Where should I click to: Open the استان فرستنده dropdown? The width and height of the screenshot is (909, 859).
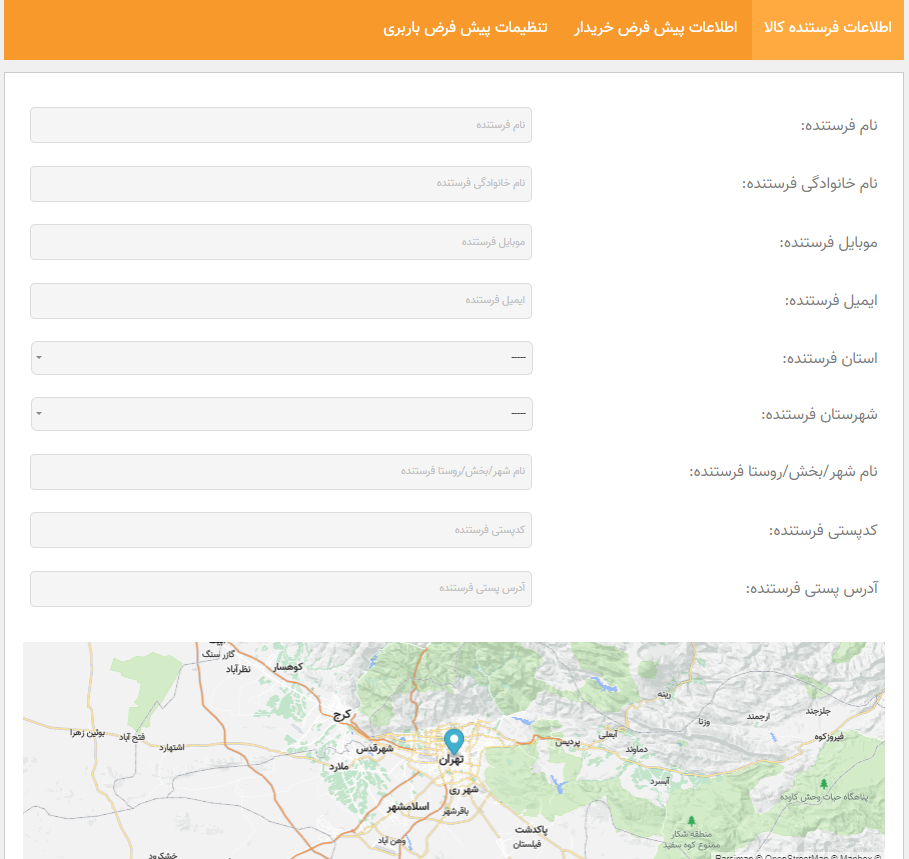pyautogui.click(x=281, y=357)
